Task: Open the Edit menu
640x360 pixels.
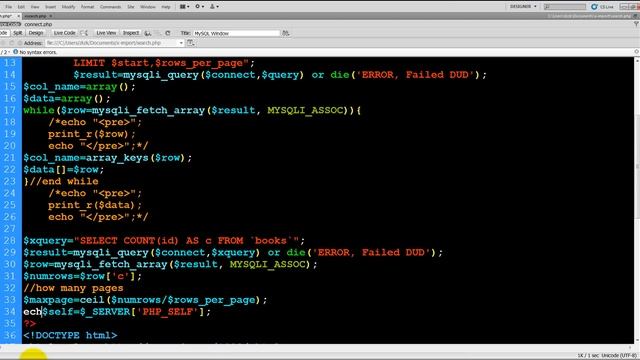Action: [x=21, y=7]
